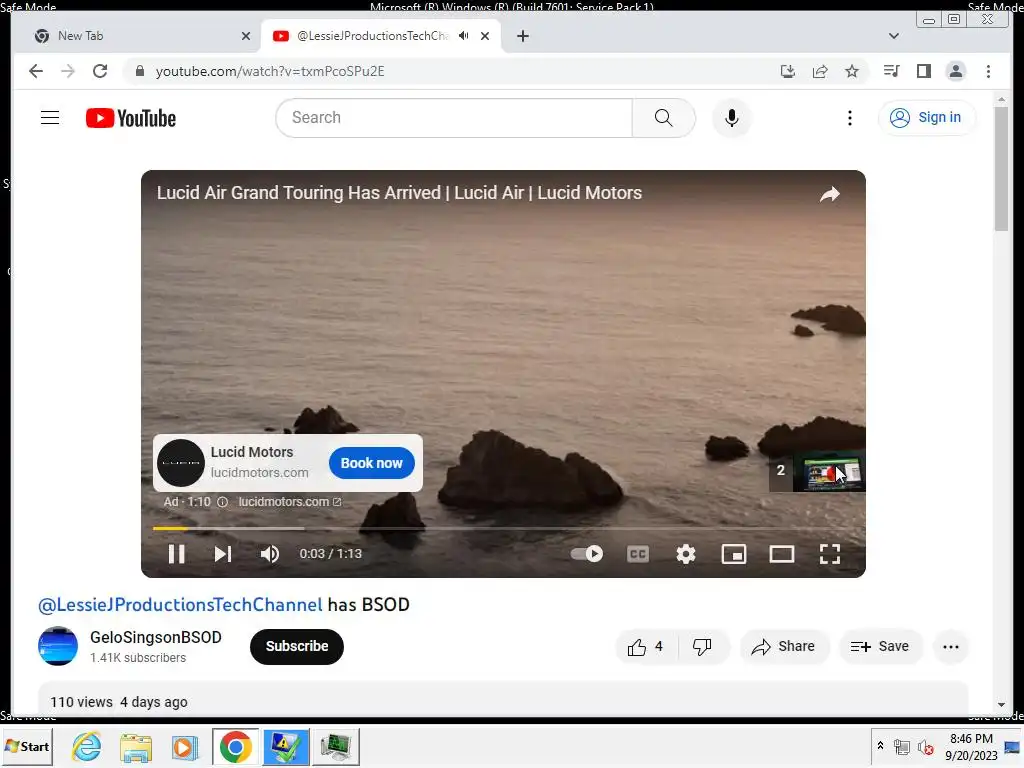
Task: Switch to theater mode
Action: pos(782,554)
